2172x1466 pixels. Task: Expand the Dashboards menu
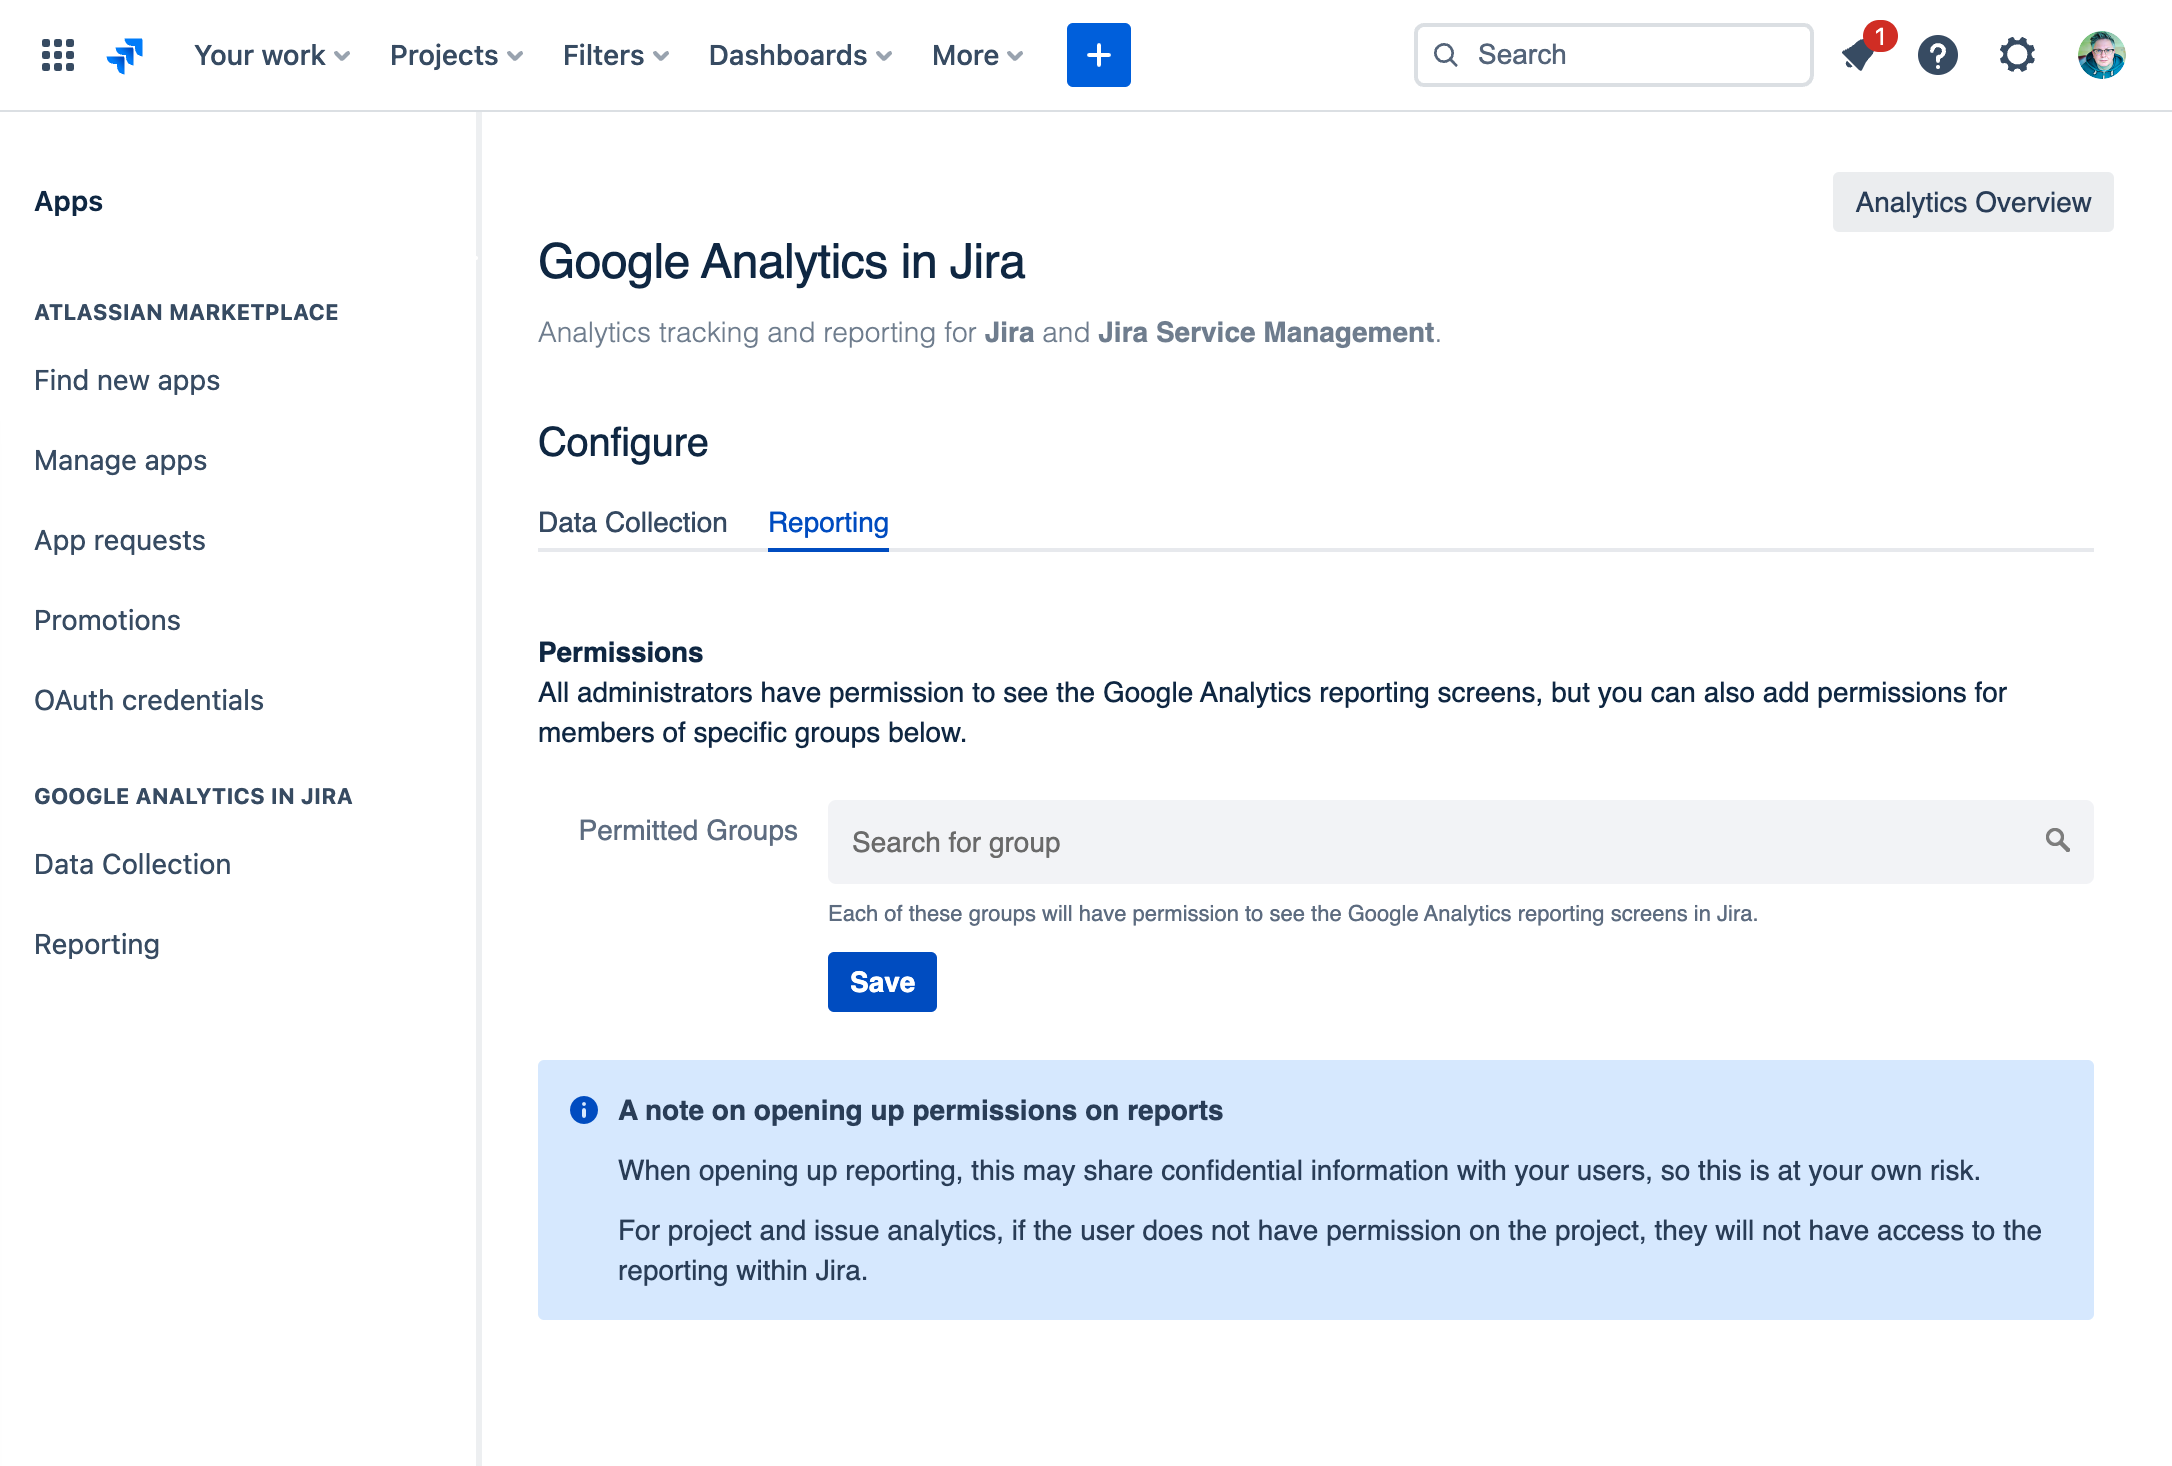[x=799, y=55]
